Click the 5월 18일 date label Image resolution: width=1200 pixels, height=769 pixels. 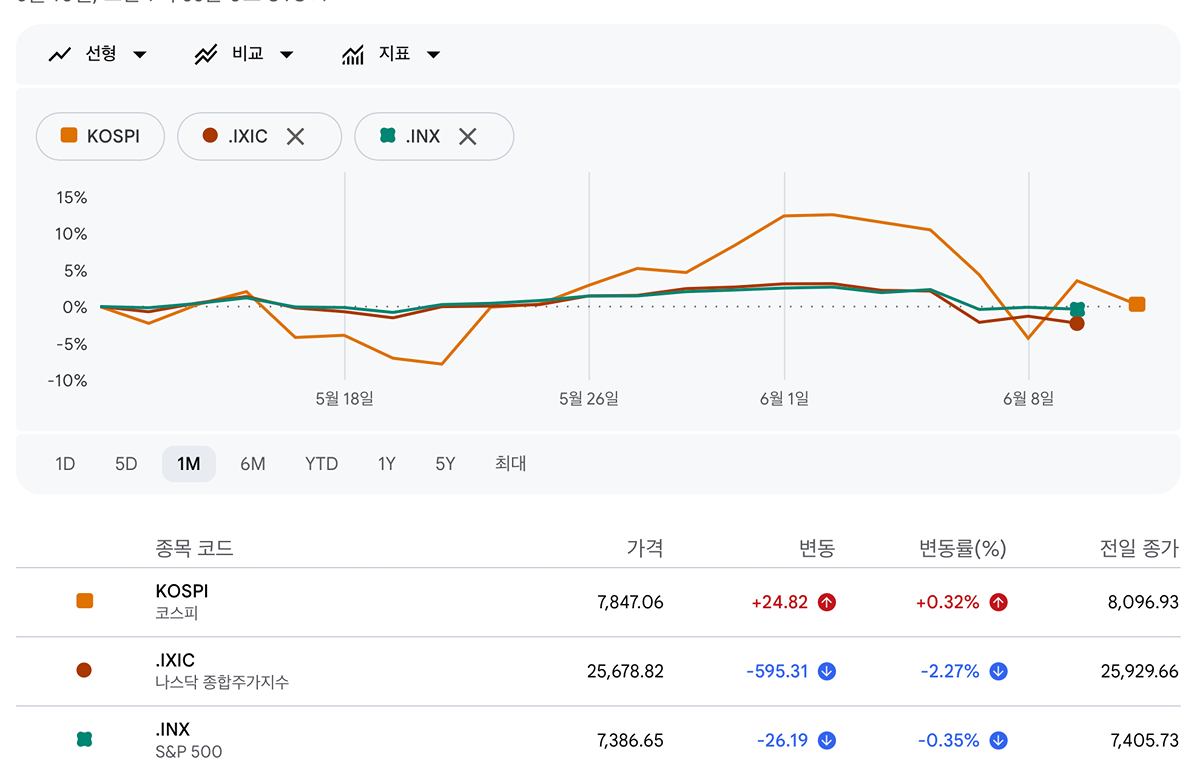point(344,398)
